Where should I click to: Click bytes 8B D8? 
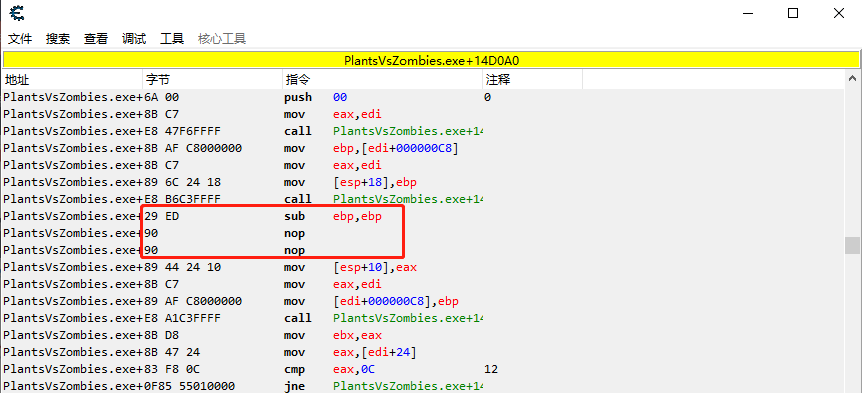[x=162, y=335]
